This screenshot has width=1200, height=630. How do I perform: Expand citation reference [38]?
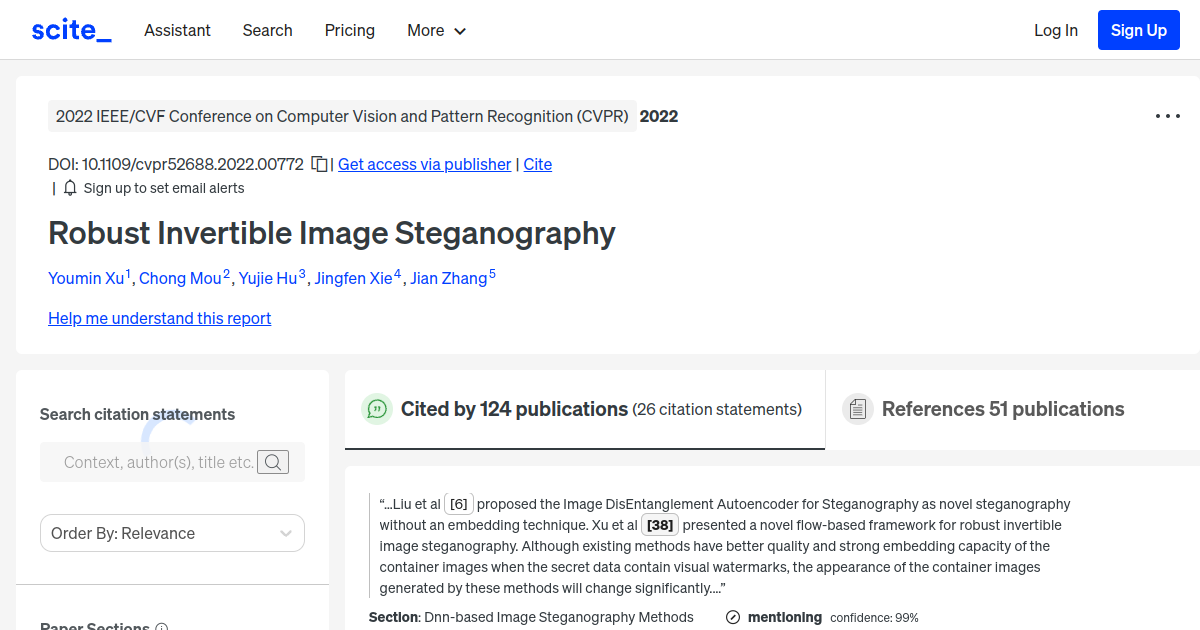pyautogui.click(x=659, y=524)
